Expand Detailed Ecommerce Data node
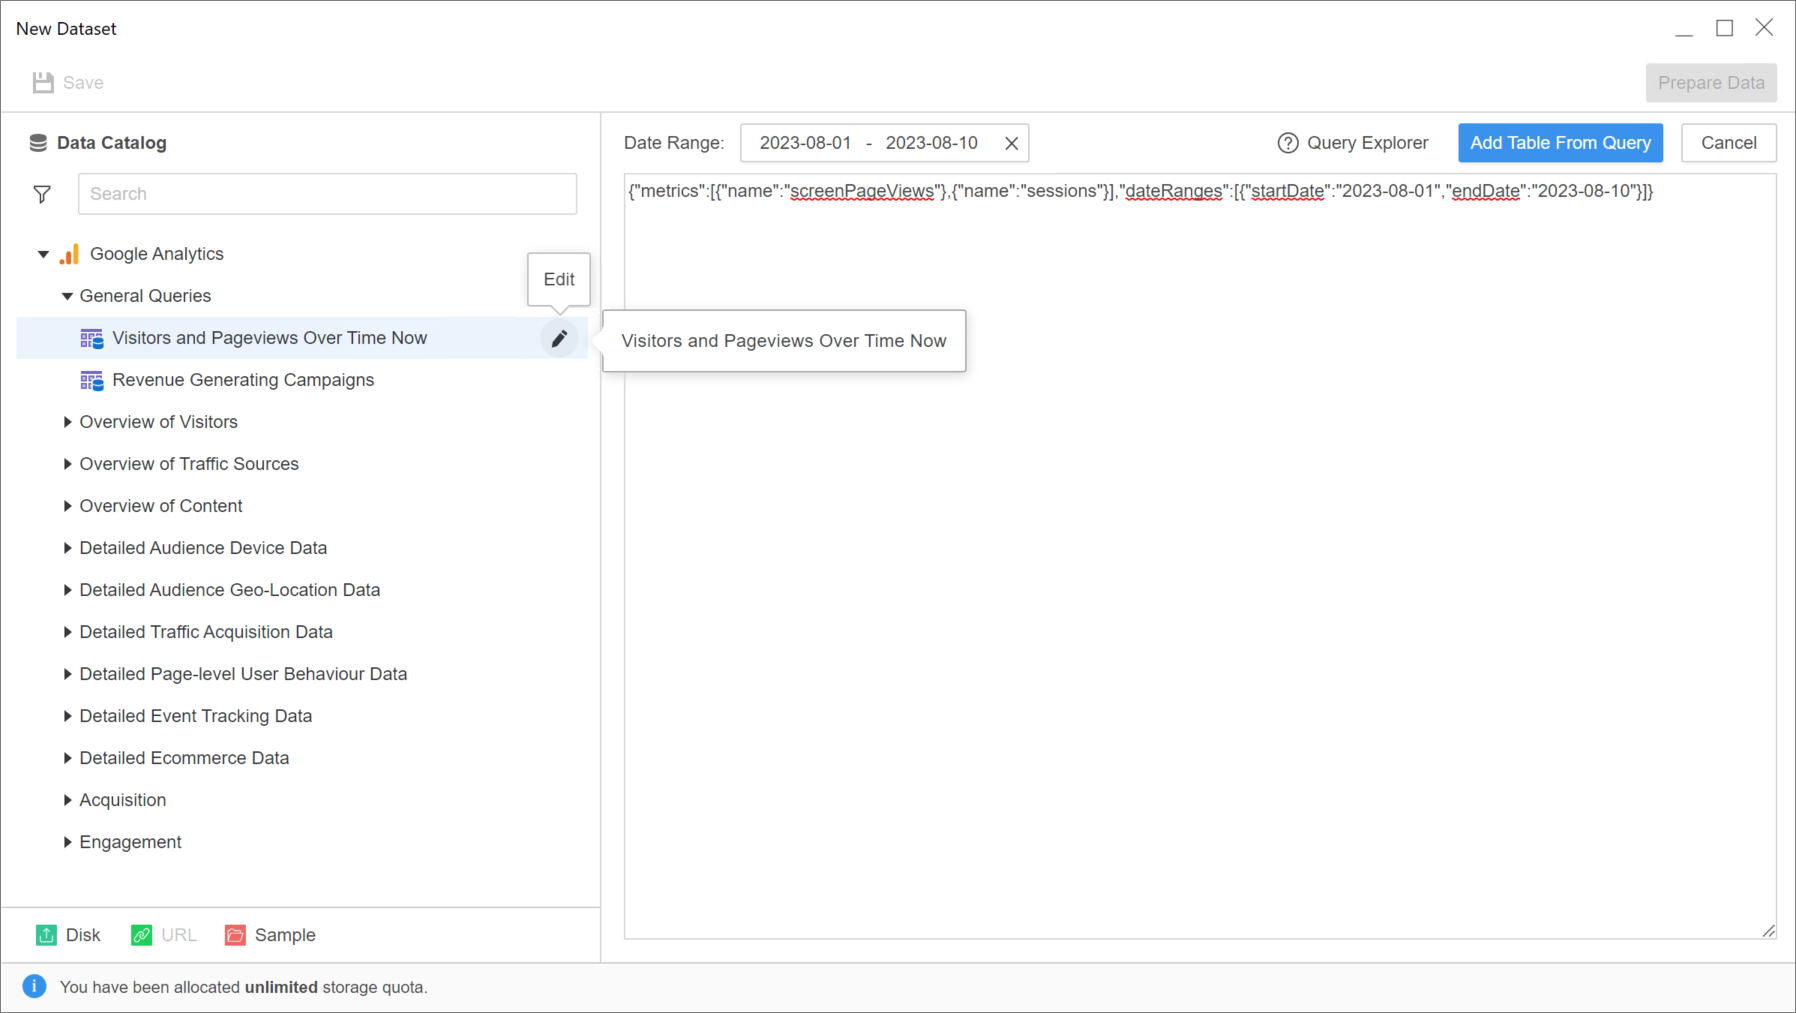This screenshot has height=1013, width=1796. pos(67,758)
